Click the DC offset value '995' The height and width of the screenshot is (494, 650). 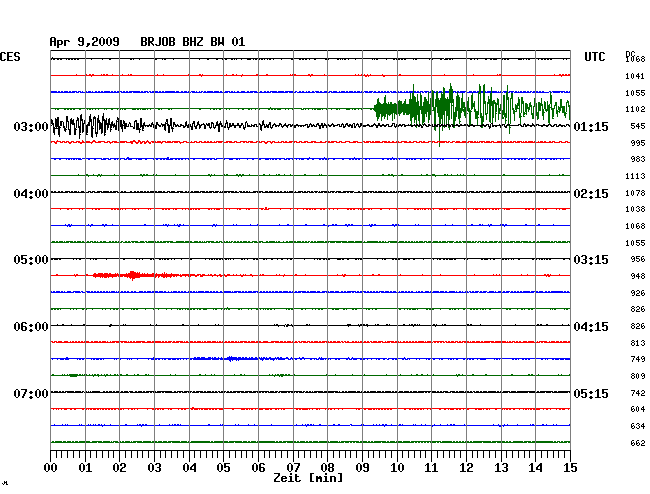tap(638, 143)
